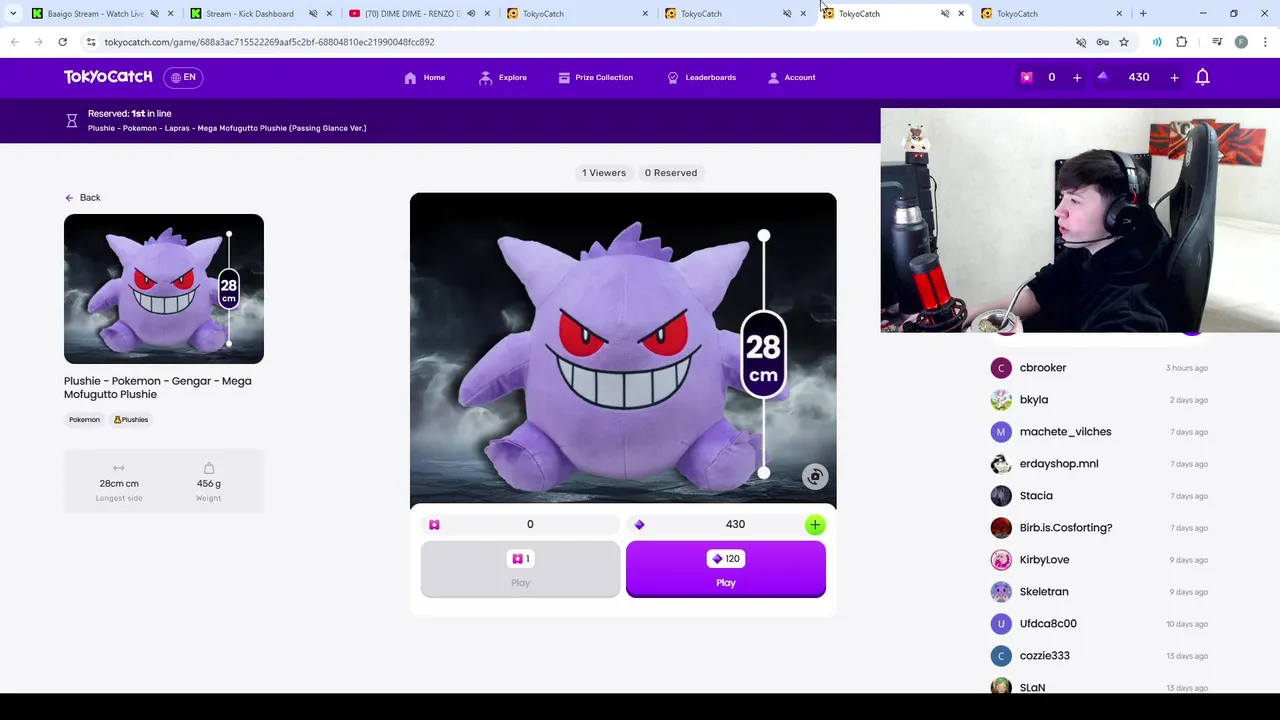Click the pink ticket icon in header
Viewport: 1280px width, 720px height.
click(x=1026, y=77)
